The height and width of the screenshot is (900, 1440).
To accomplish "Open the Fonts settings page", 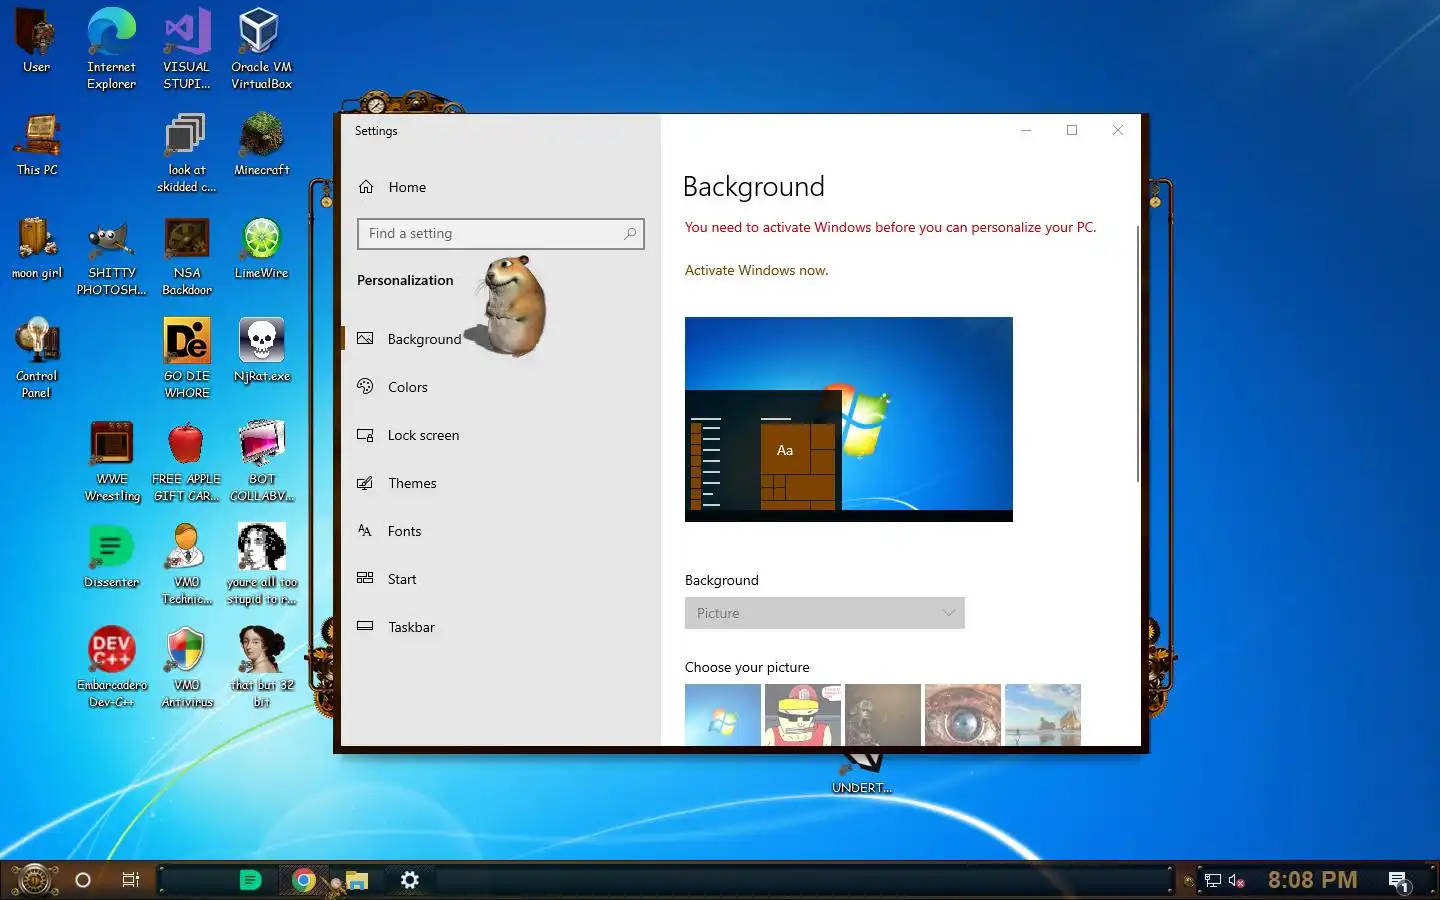I will pyautogui.click(x=500, y=531).
